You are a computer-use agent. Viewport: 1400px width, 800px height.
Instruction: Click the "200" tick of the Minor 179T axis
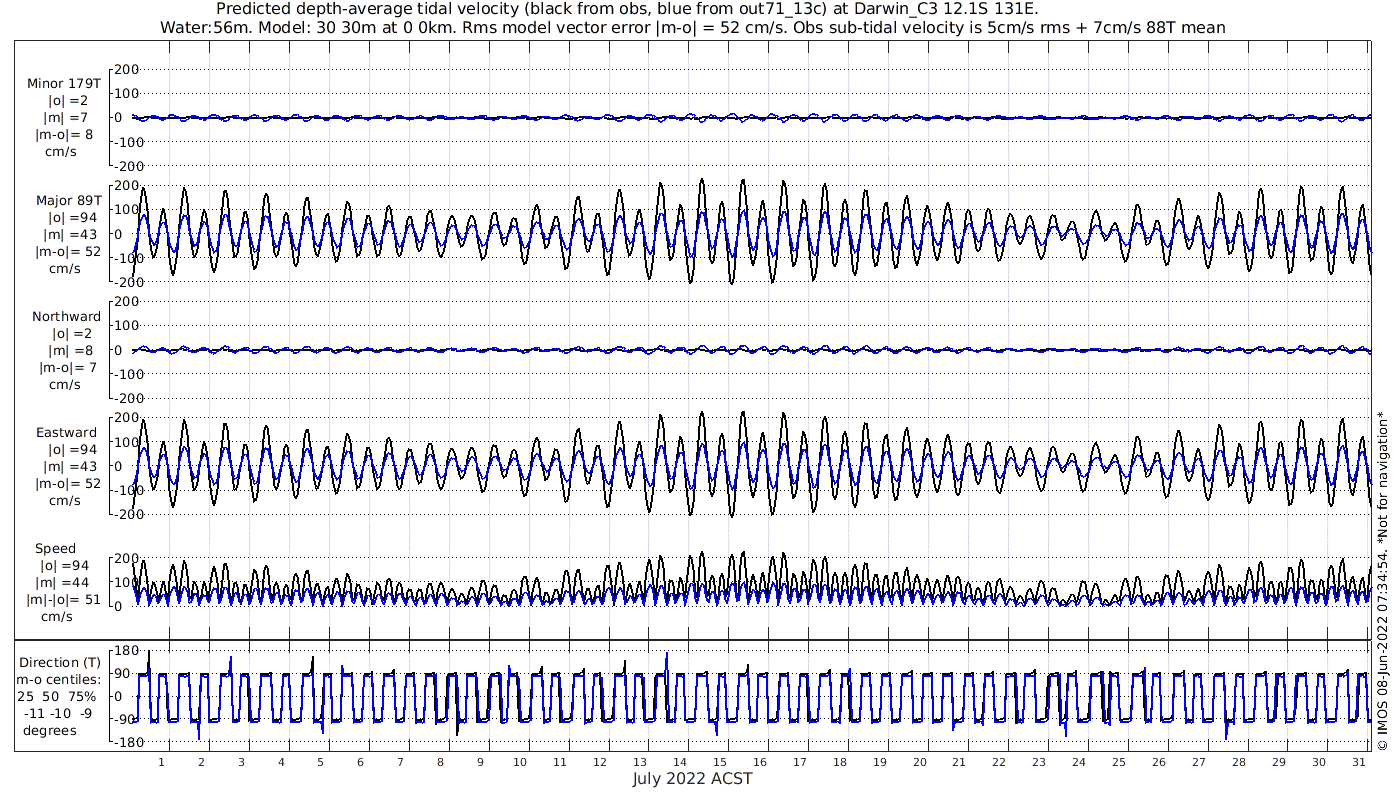click(x=126, y=70)
